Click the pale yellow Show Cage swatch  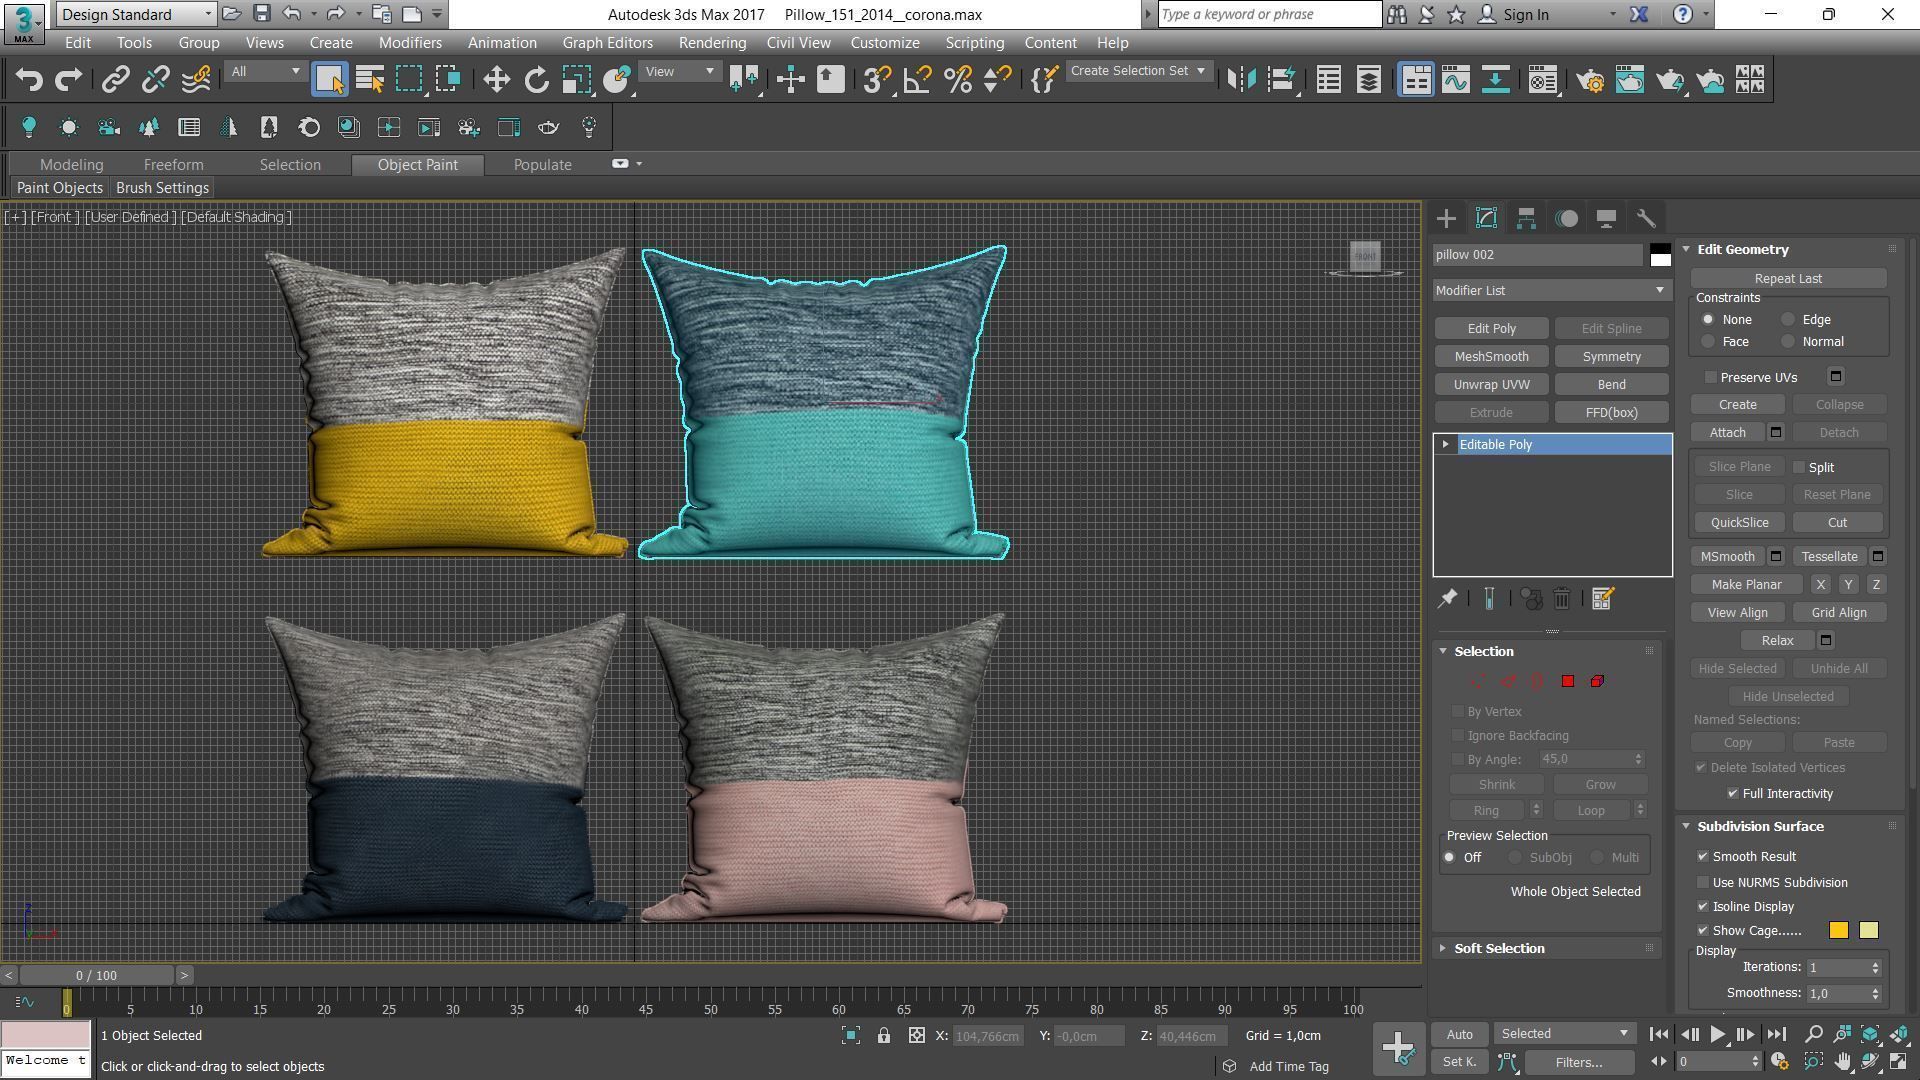[1868, 931]
